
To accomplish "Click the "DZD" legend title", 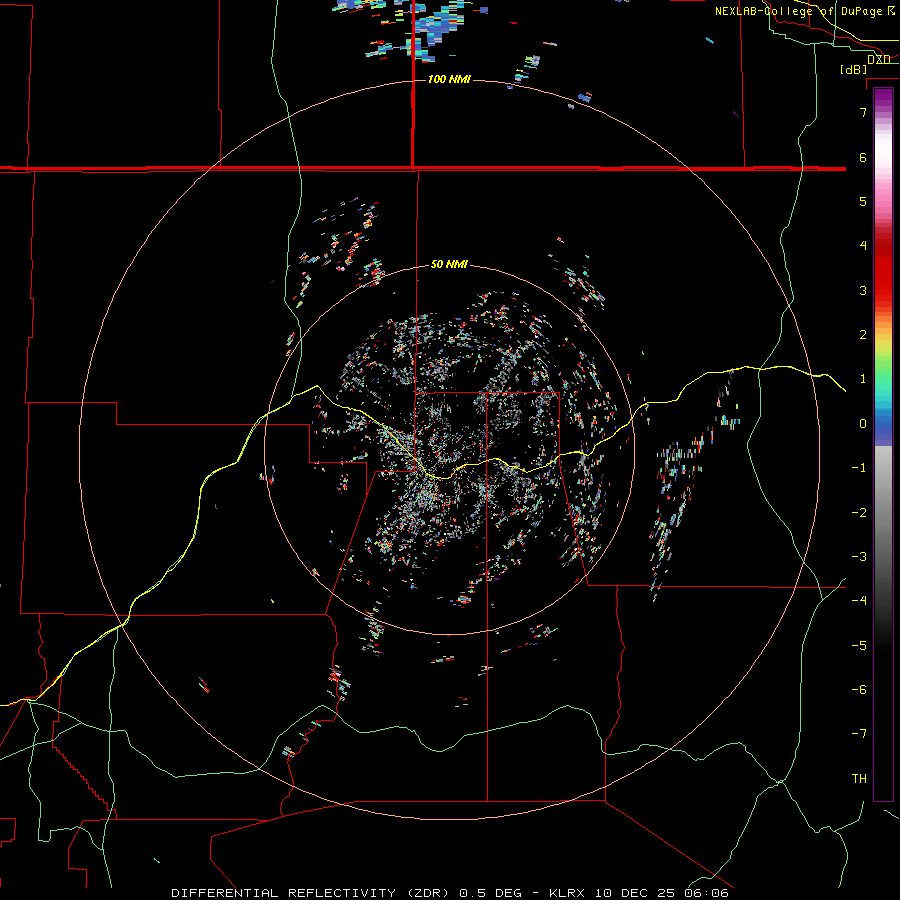I will (878, 59).
